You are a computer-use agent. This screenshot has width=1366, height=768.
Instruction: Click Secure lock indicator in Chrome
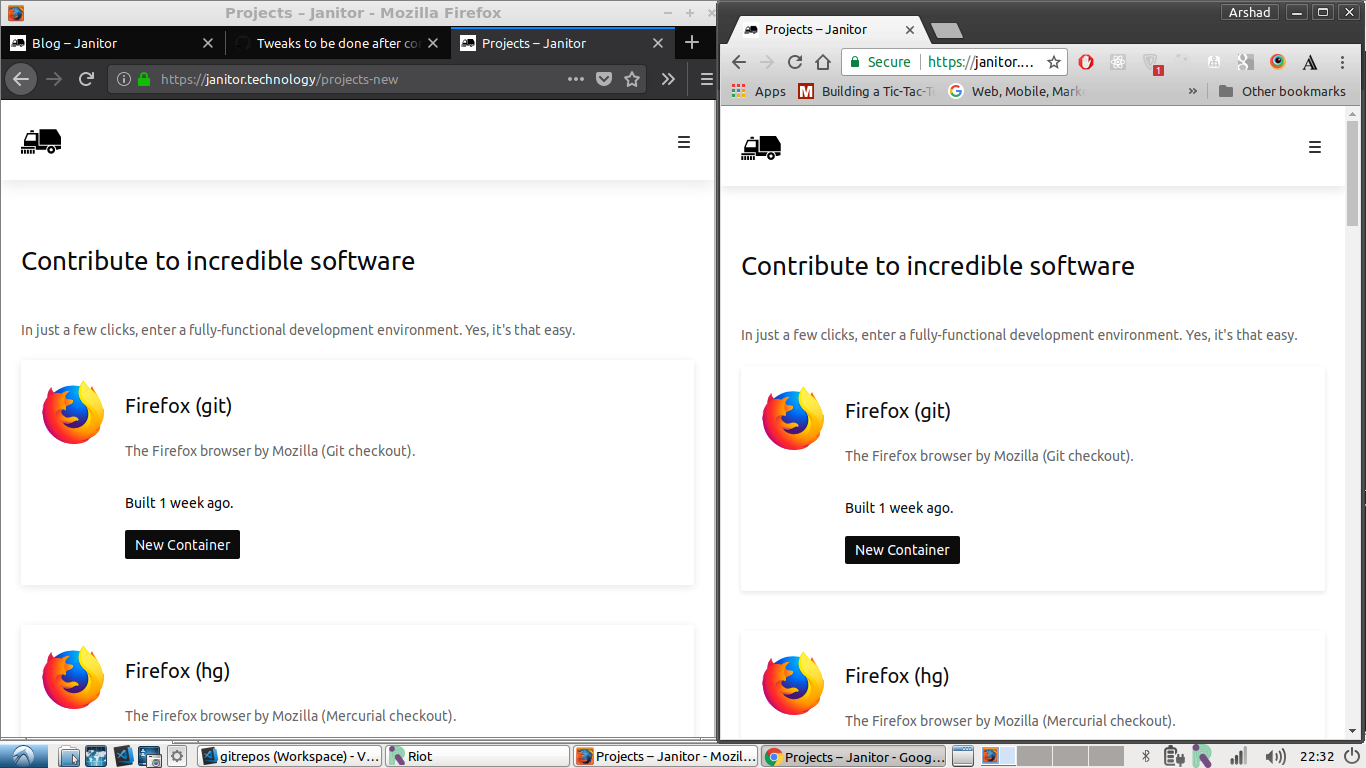tap(880, 62)
